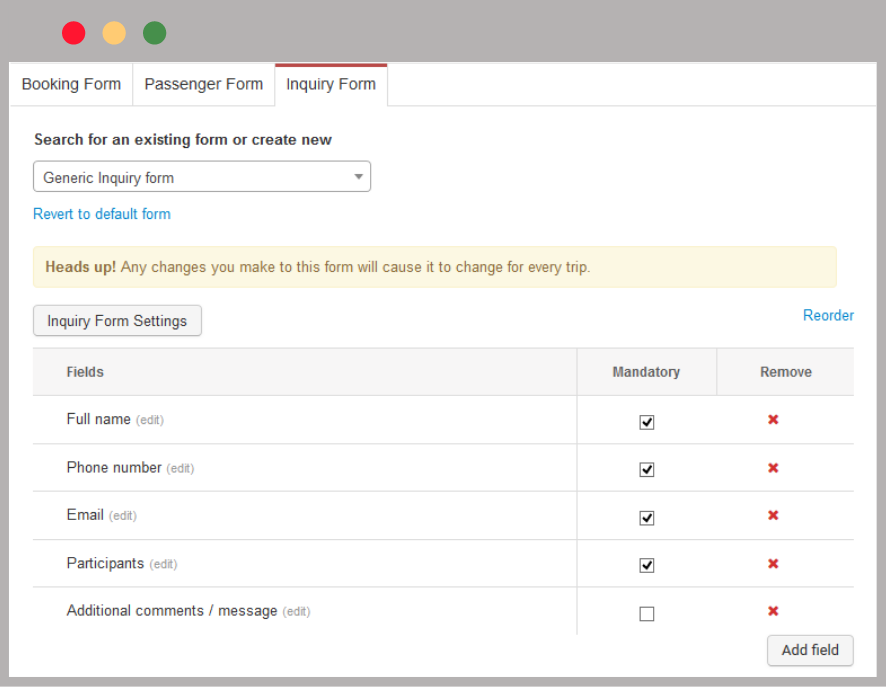This screenshot has width=886, height=687.
Task: Remove the Participants field
Action: click(x=773, y=564)
